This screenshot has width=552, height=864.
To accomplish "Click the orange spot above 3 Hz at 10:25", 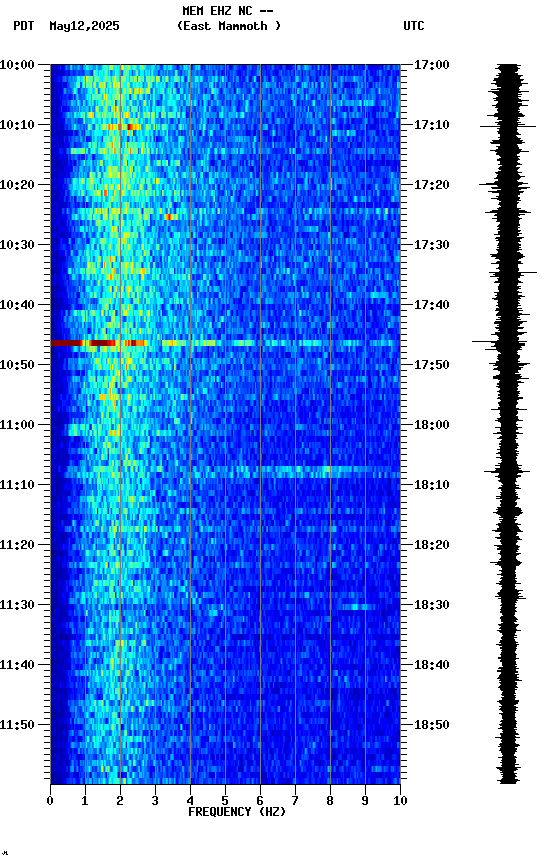I will [171, 217].
